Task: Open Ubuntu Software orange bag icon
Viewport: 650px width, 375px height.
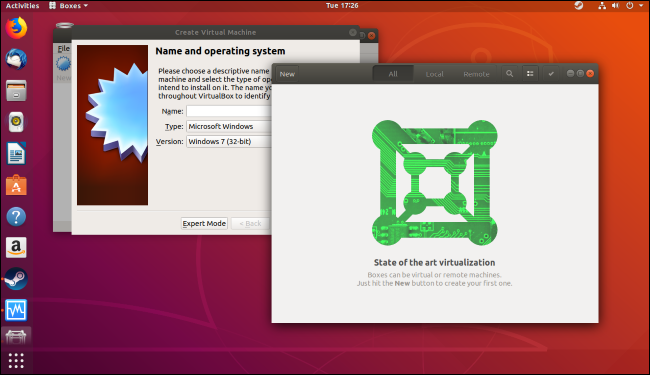Action: click(x=16, y=185)
